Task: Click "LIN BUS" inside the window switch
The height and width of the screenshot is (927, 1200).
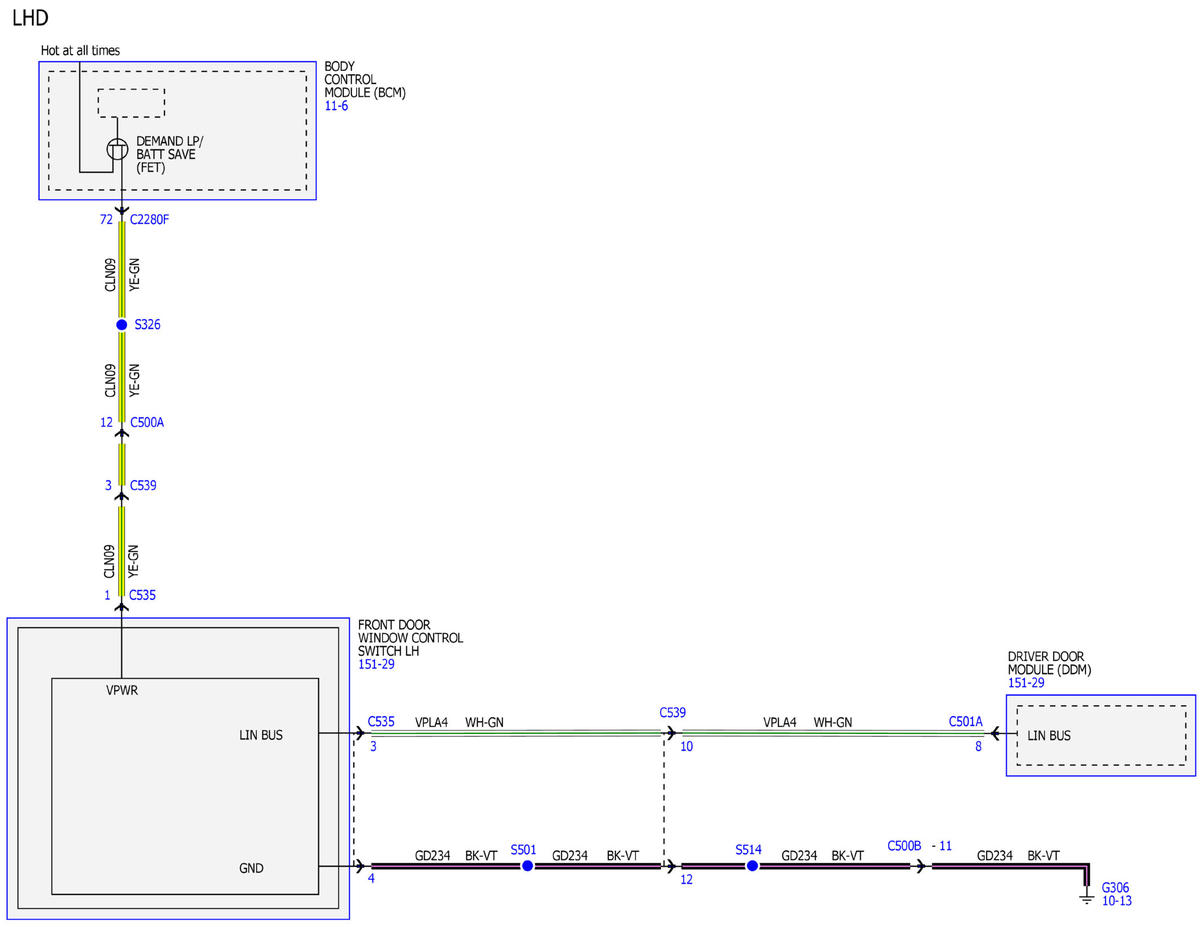Action: coord(261,735)
